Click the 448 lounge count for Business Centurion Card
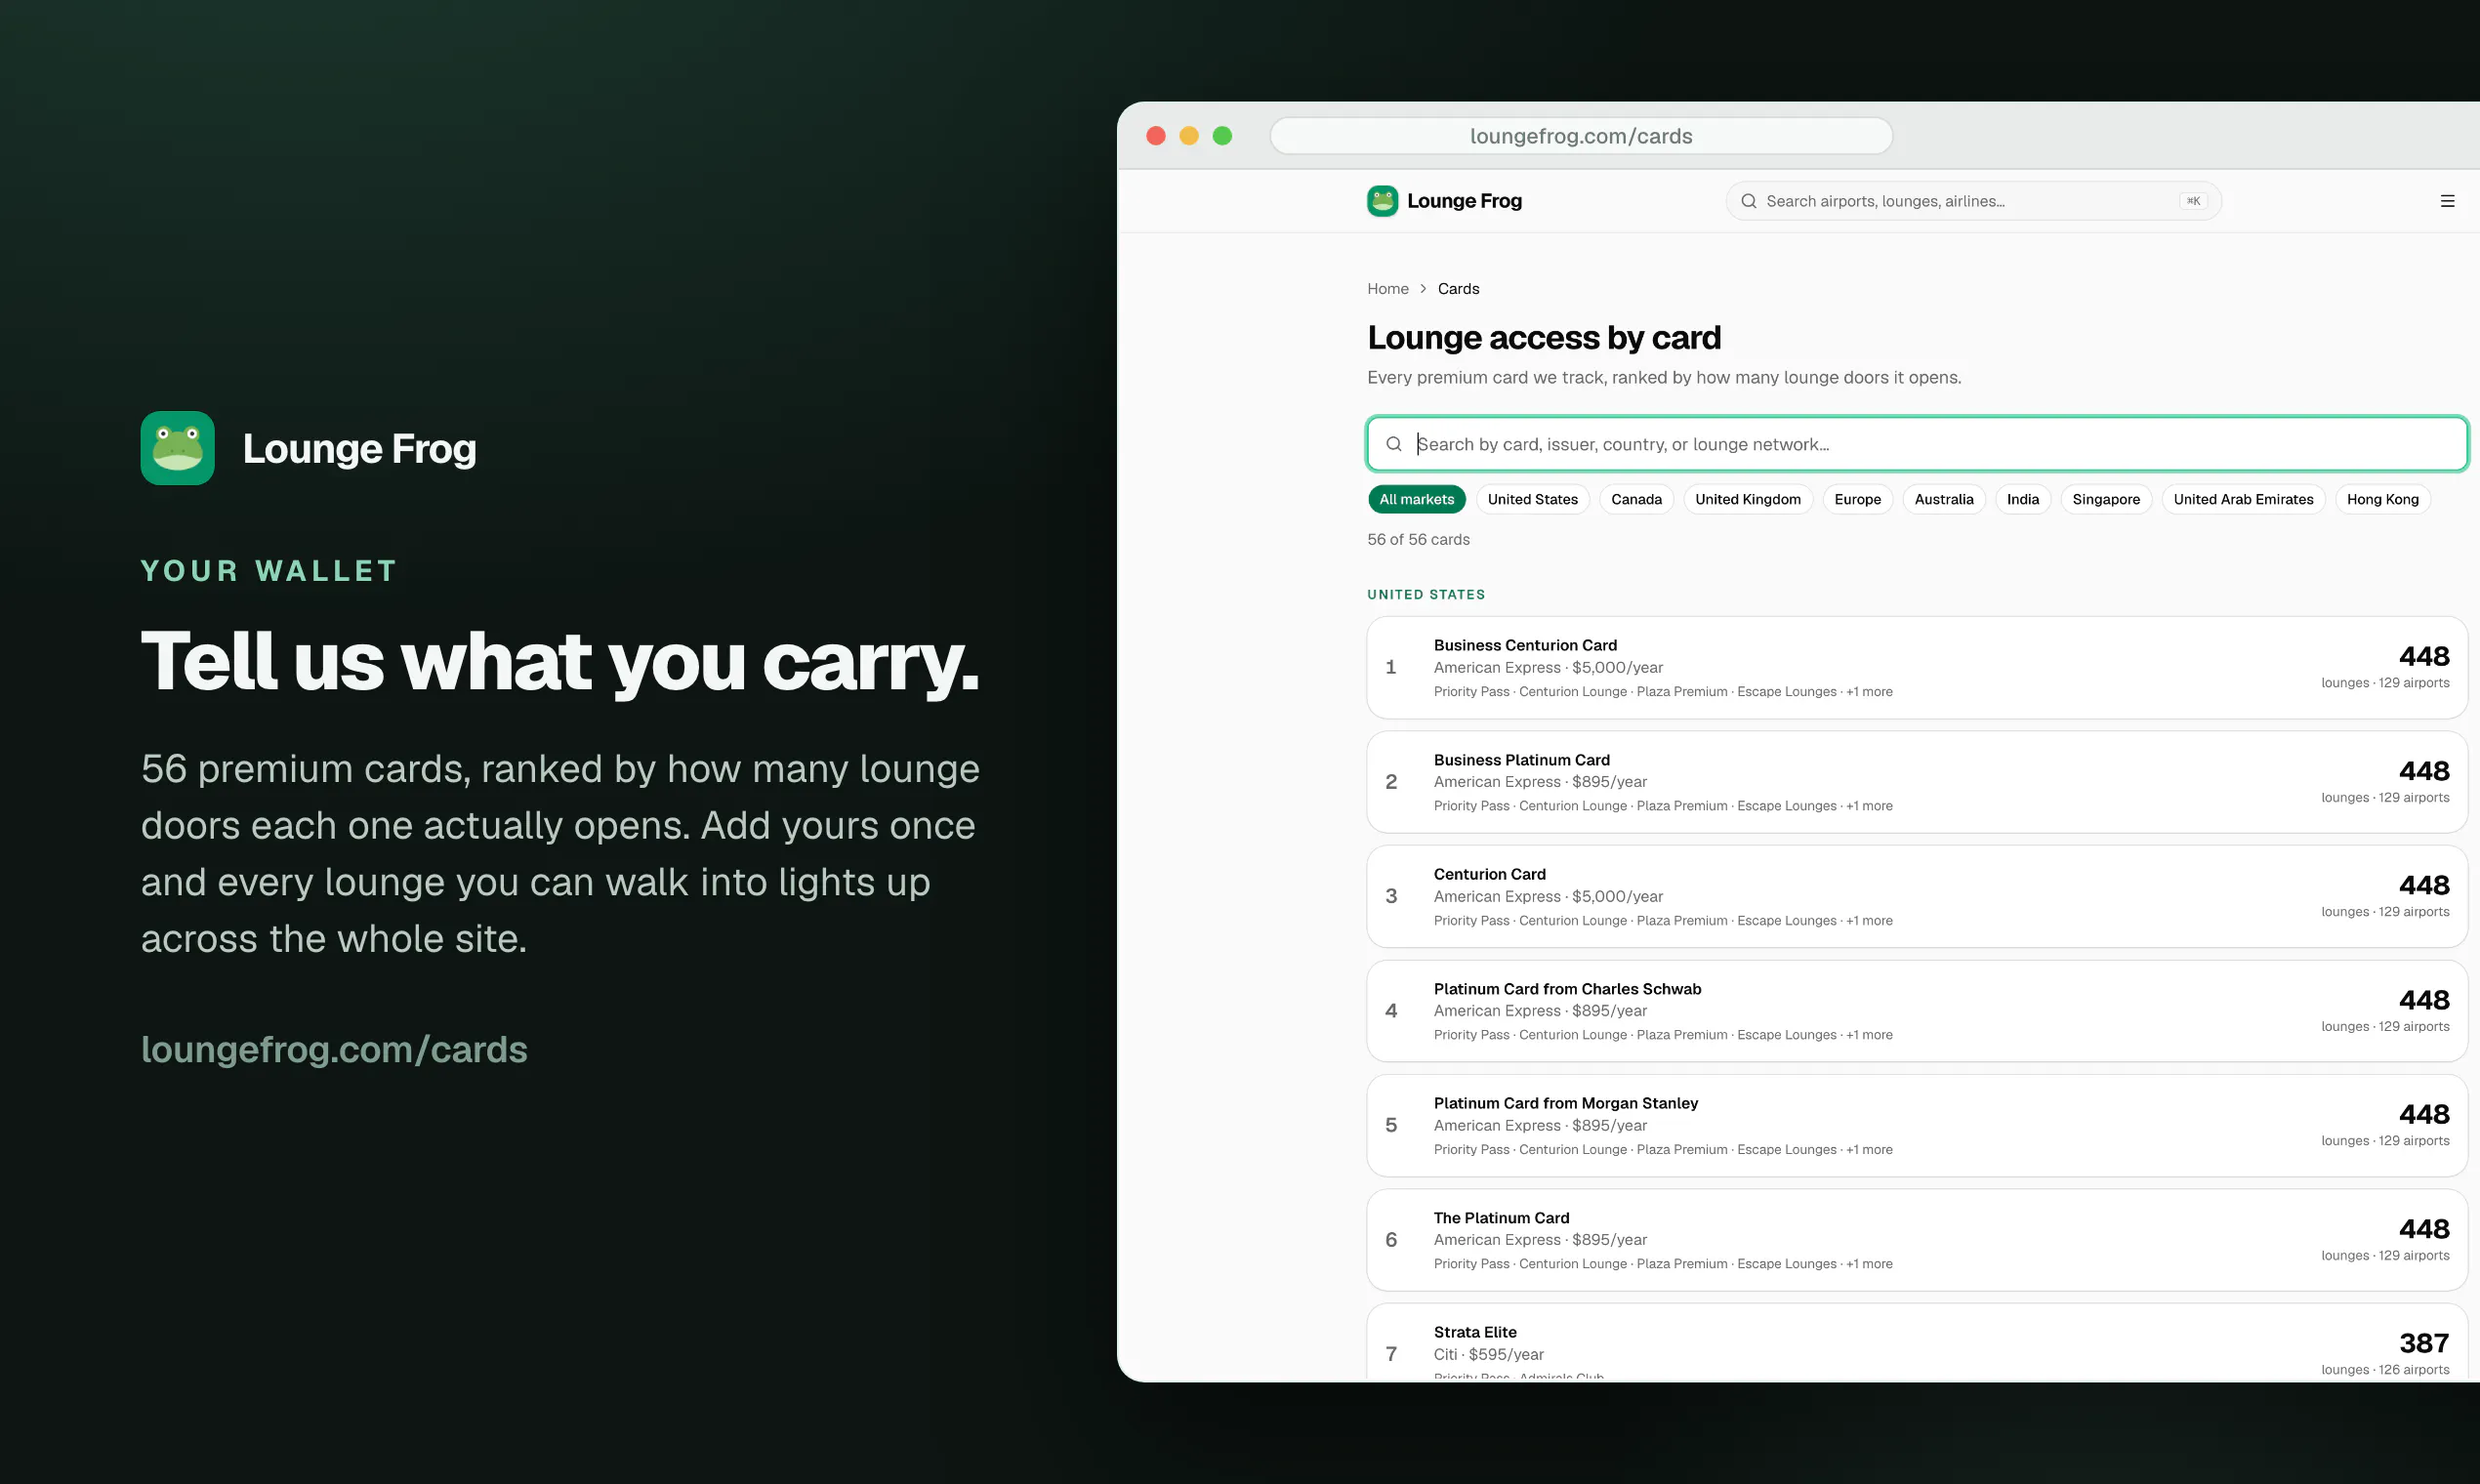This screenshot has width=2480, height=1484. point(2424,656)
